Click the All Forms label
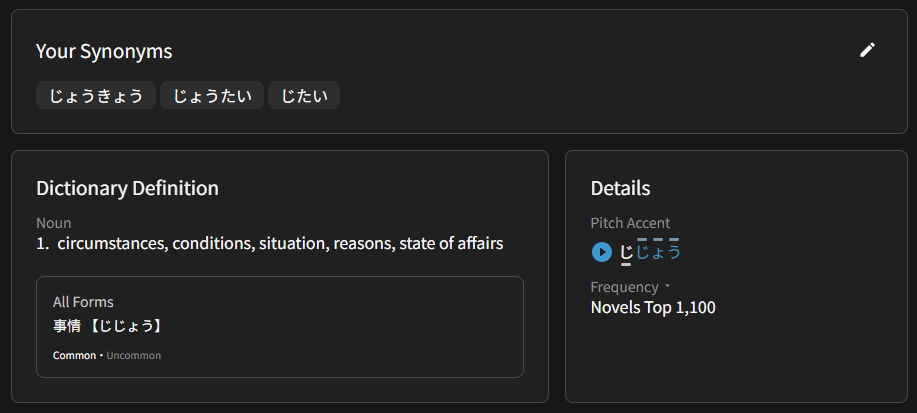917x413 pixels. [x=83, y=301]
